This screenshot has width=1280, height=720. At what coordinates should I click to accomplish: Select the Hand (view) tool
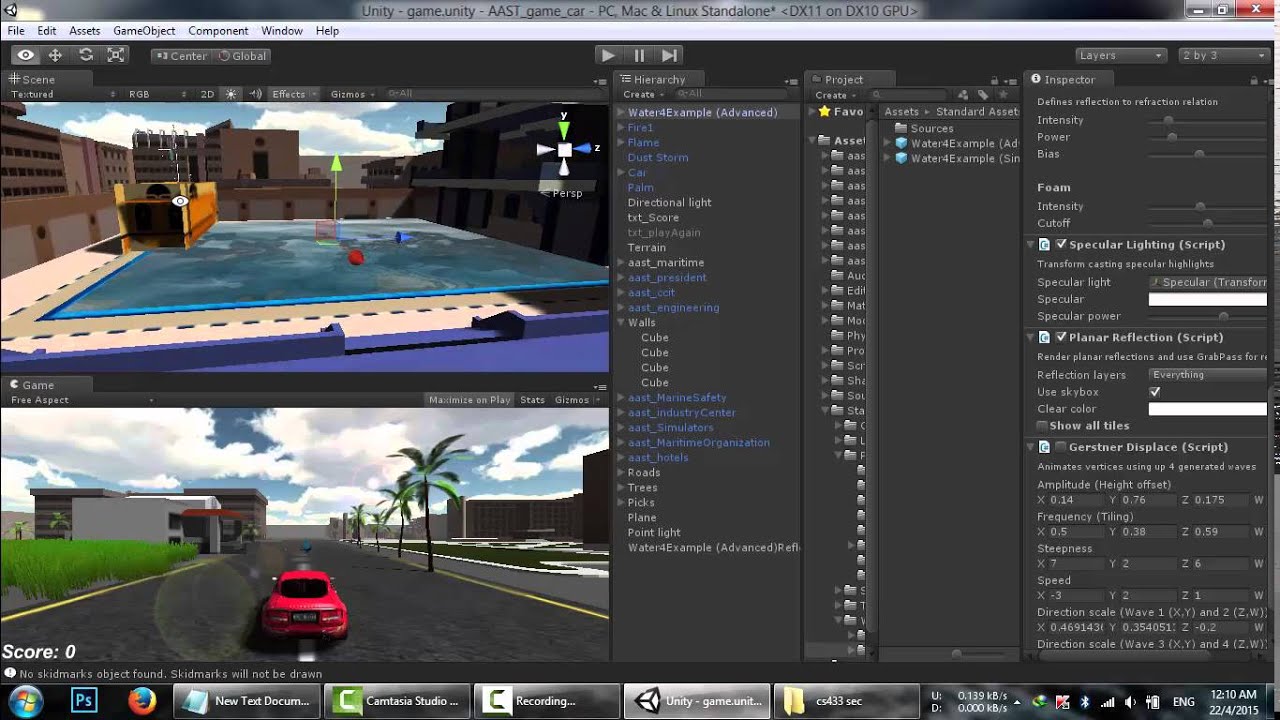click(x=26, y=56)
